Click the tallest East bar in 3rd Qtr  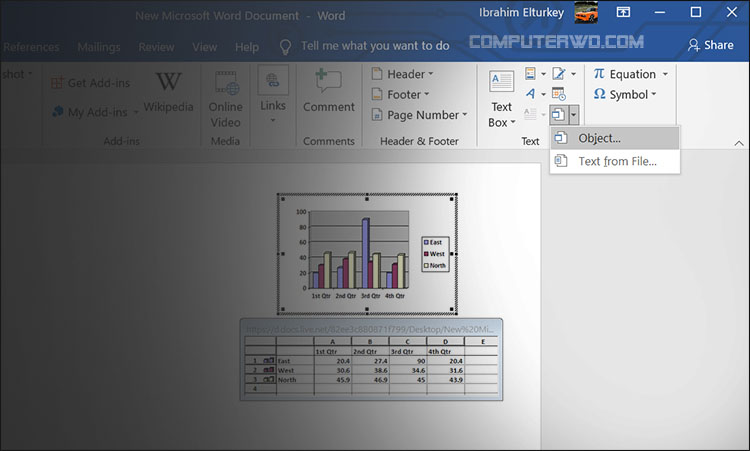point(366,253)
